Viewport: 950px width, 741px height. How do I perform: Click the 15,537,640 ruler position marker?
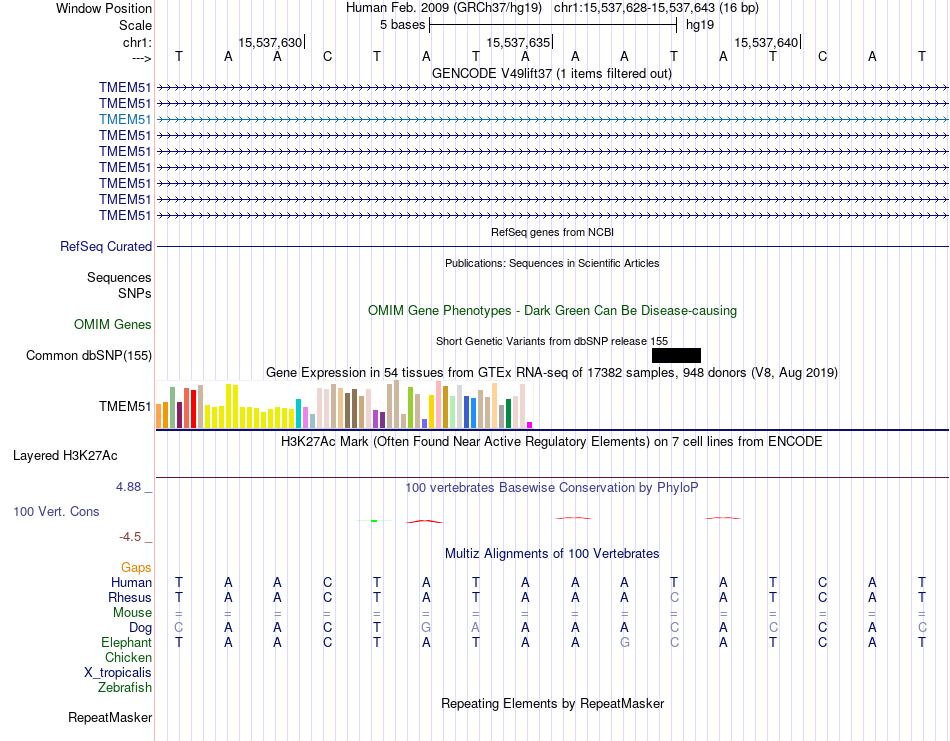click(x=766, y=42)
